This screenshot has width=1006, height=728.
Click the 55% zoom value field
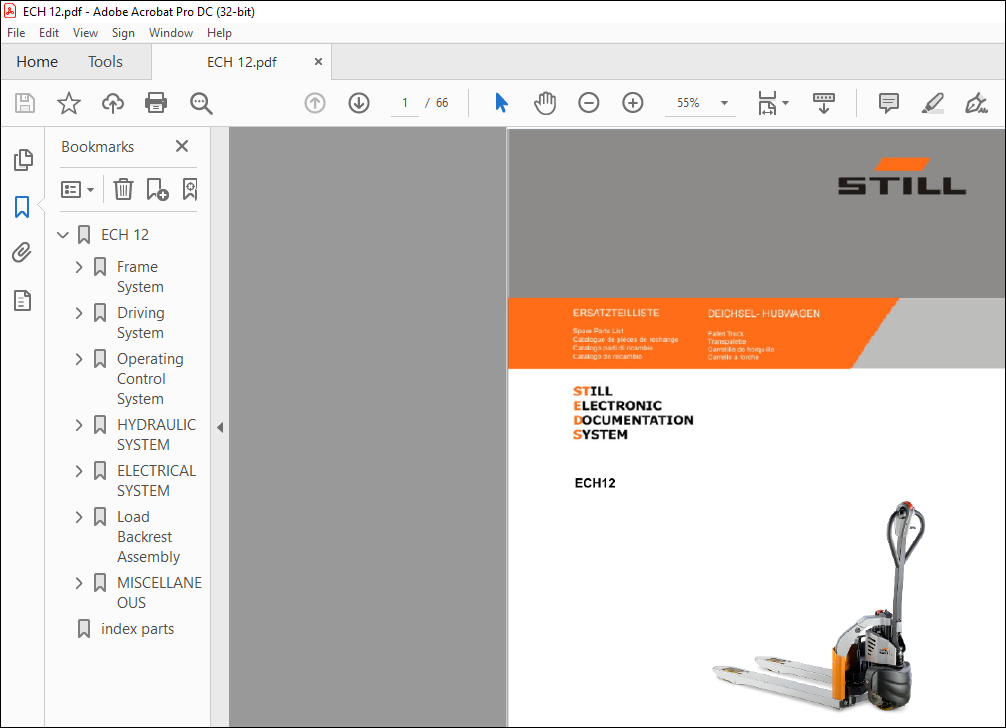click(x=688, y=103)
